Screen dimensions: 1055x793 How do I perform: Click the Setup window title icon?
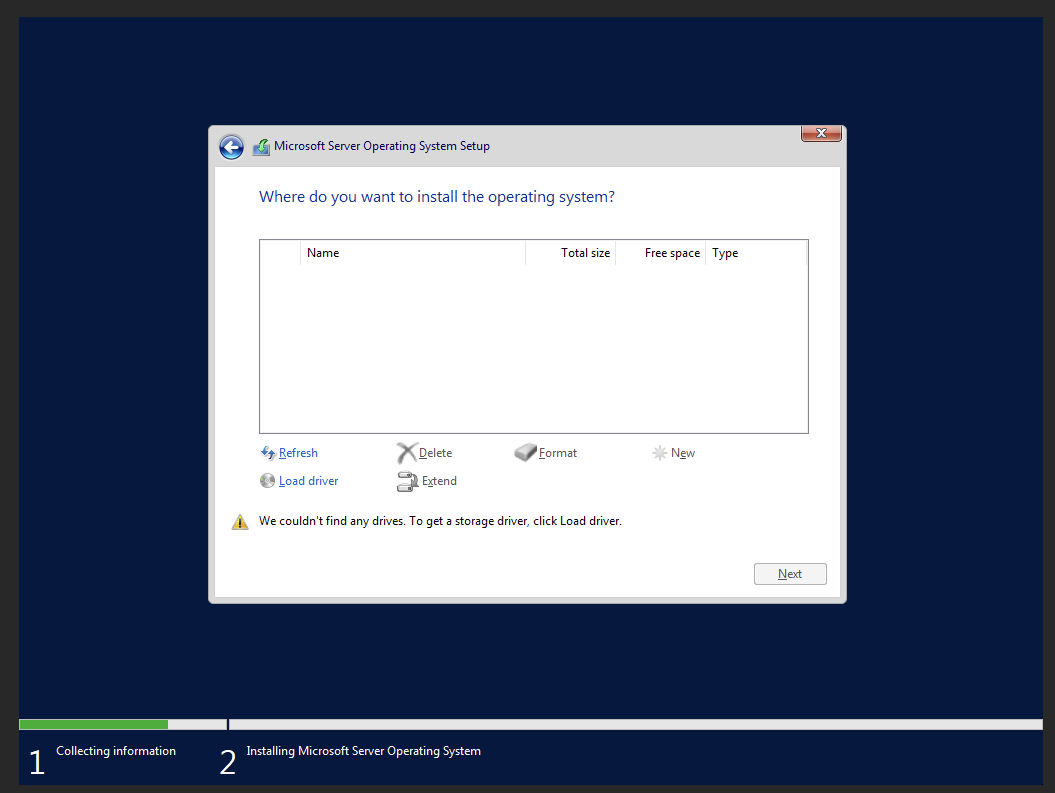click(x=261, y=147)
